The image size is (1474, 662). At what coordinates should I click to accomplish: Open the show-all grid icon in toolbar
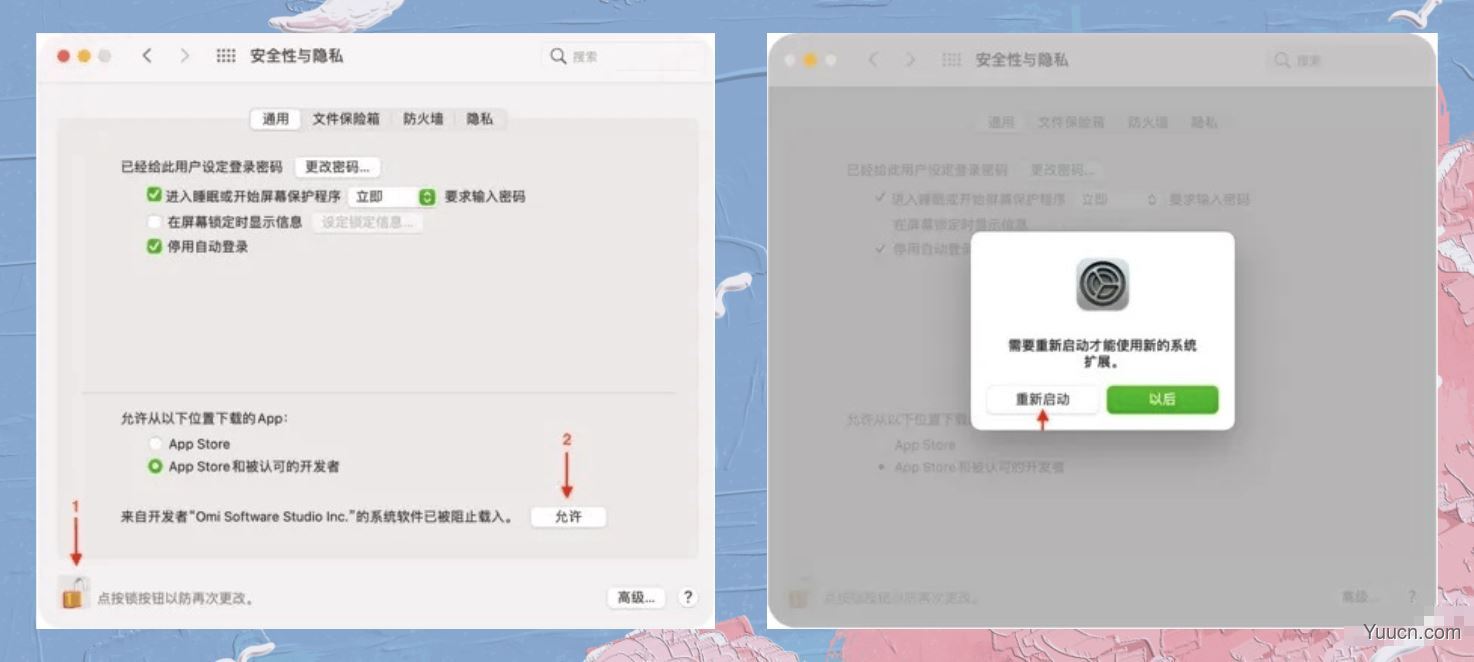(227, 56)
